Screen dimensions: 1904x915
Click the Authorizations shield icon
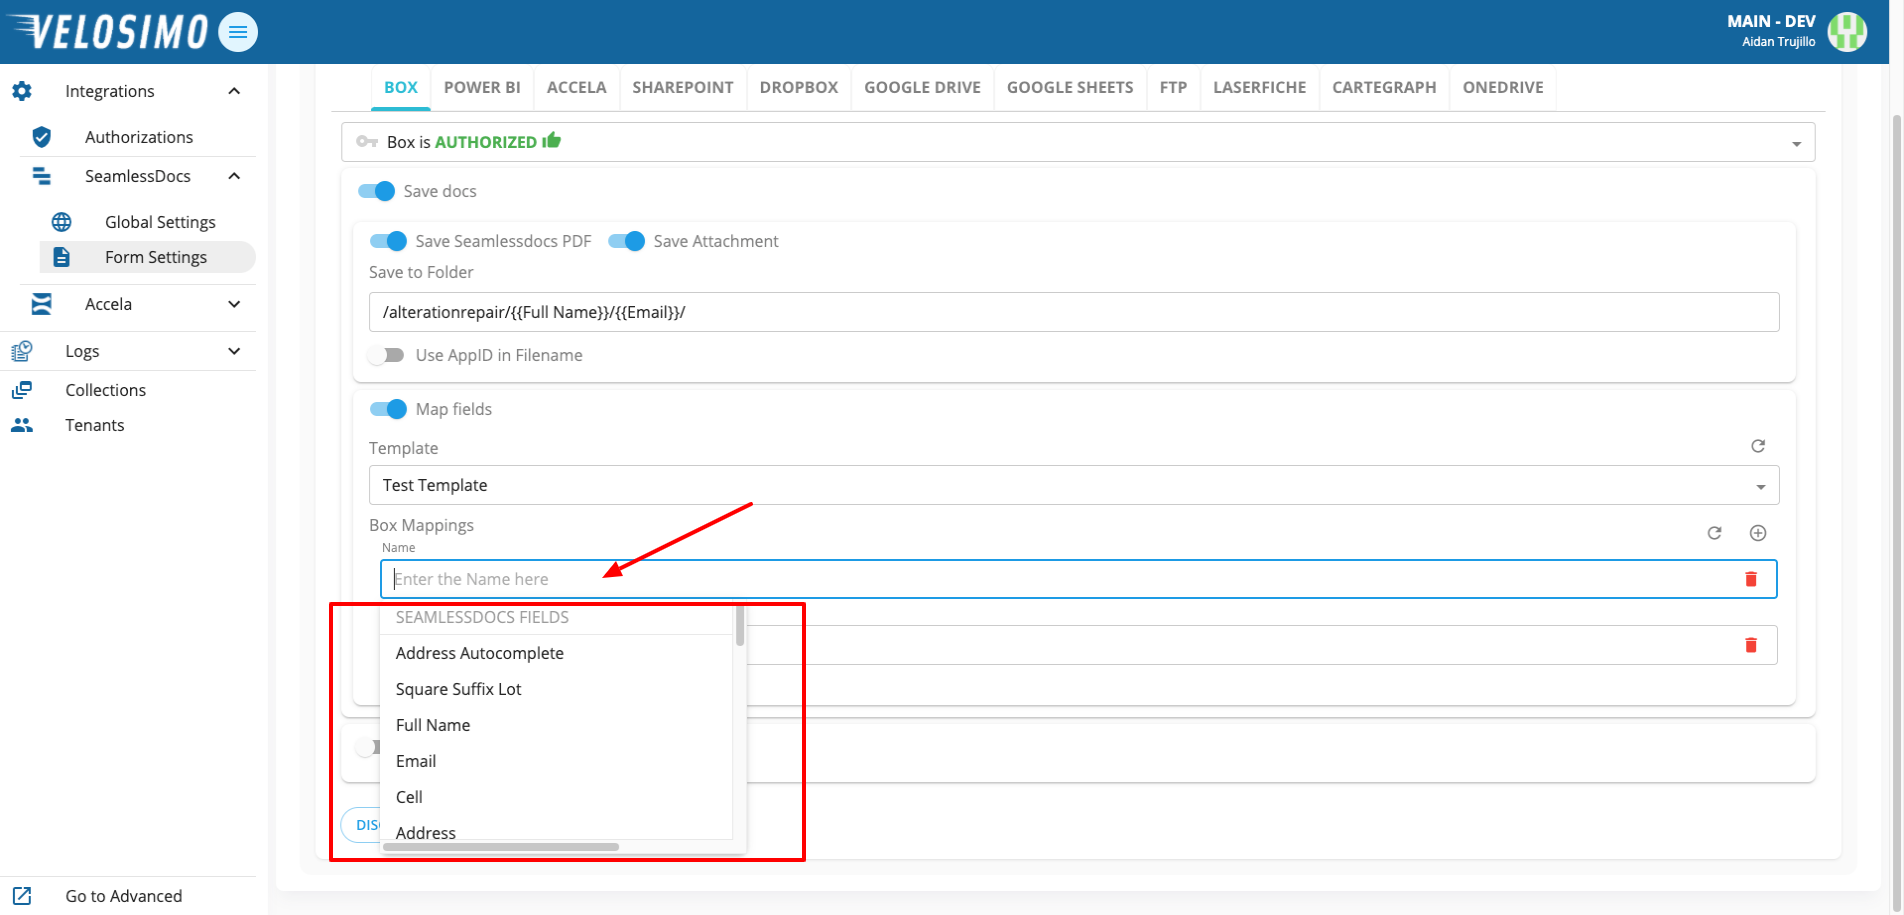42,137
